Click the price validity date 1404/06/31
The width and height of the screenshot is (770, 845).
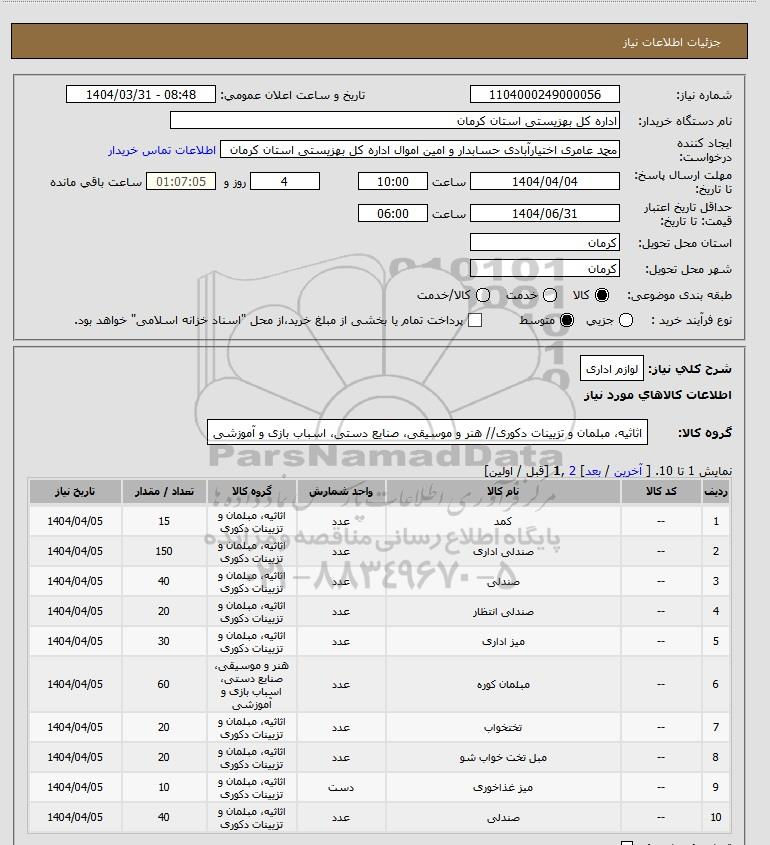tap(544, 213)
